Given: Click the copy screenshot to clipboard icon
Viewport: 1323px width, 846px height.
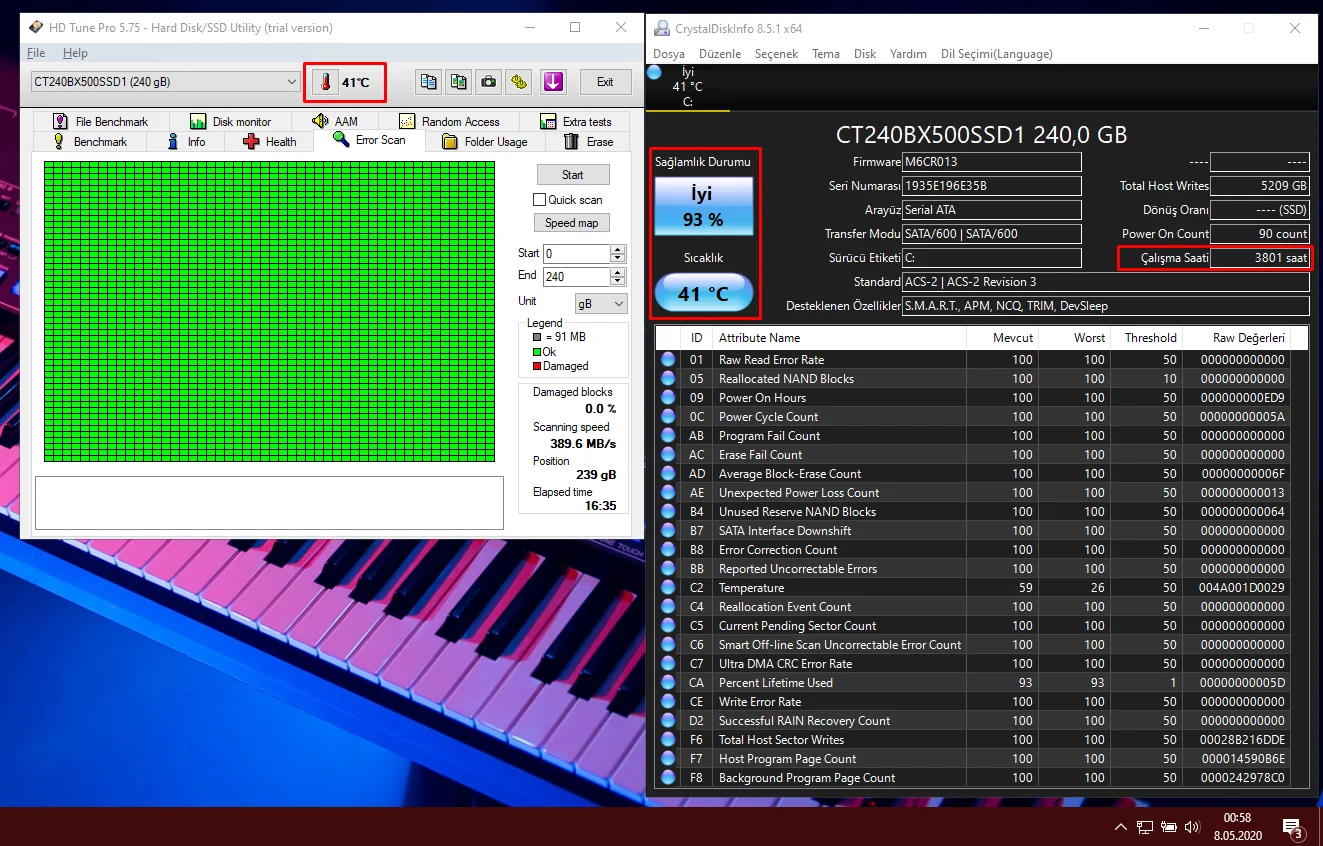Looking at the screenshot, I should point(458,81).
